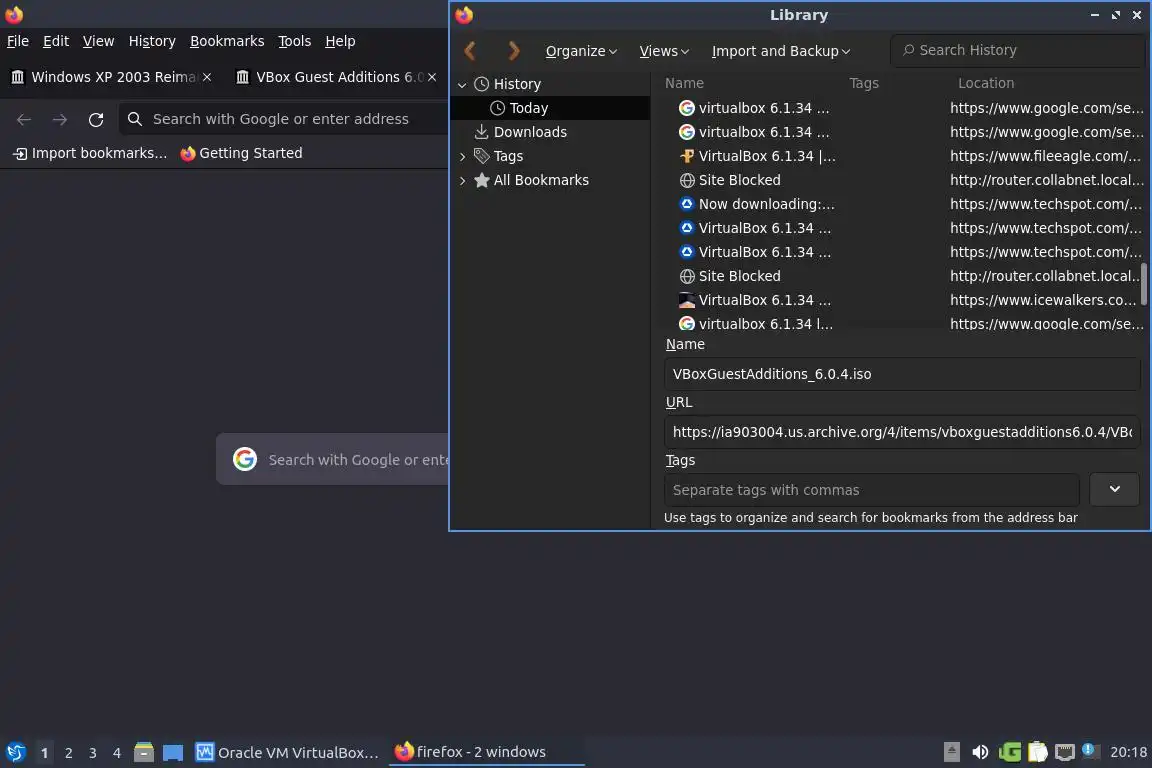Viewport: 1152px width, 768px height.
Task: Expand the Tags tree node
Action: [462, 157]
